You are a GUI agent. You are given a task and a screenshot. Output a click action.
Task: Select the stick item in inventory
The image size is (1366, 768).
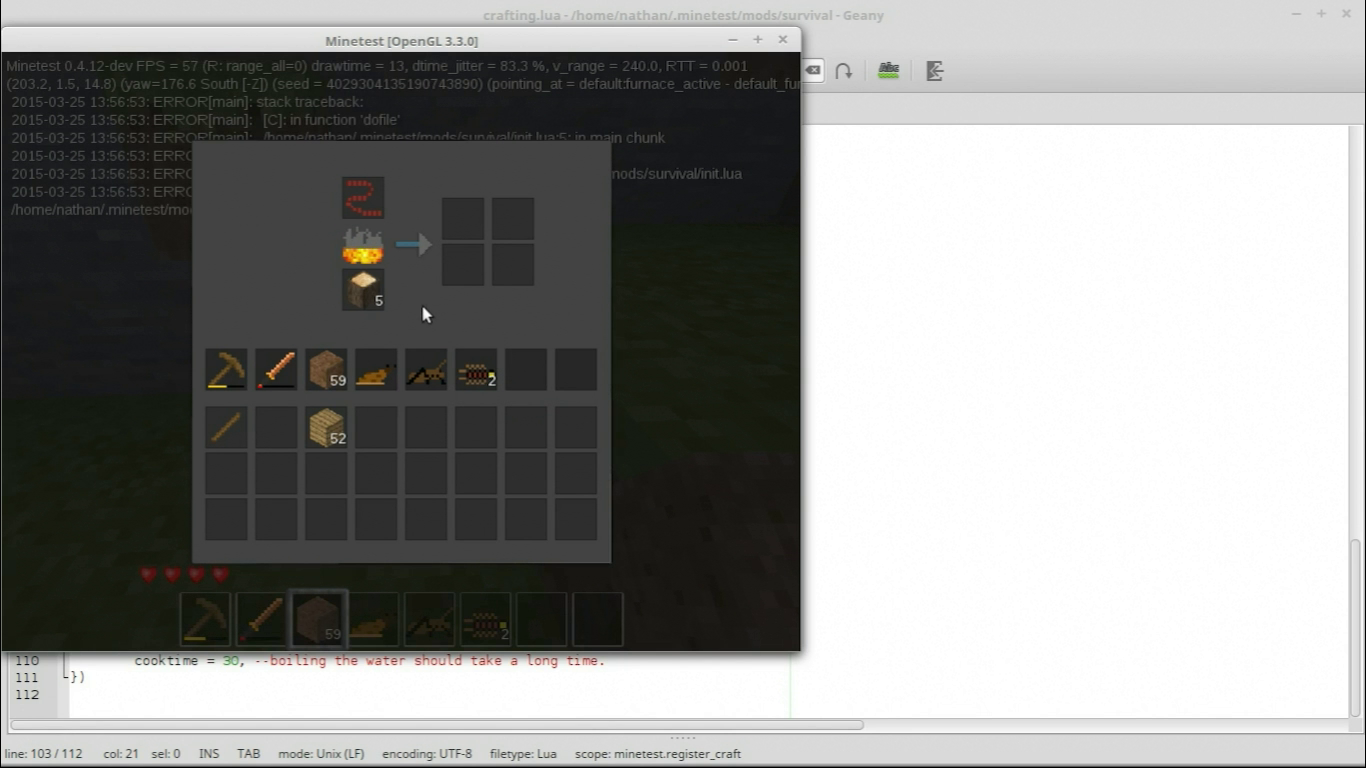tap(226, 427)
